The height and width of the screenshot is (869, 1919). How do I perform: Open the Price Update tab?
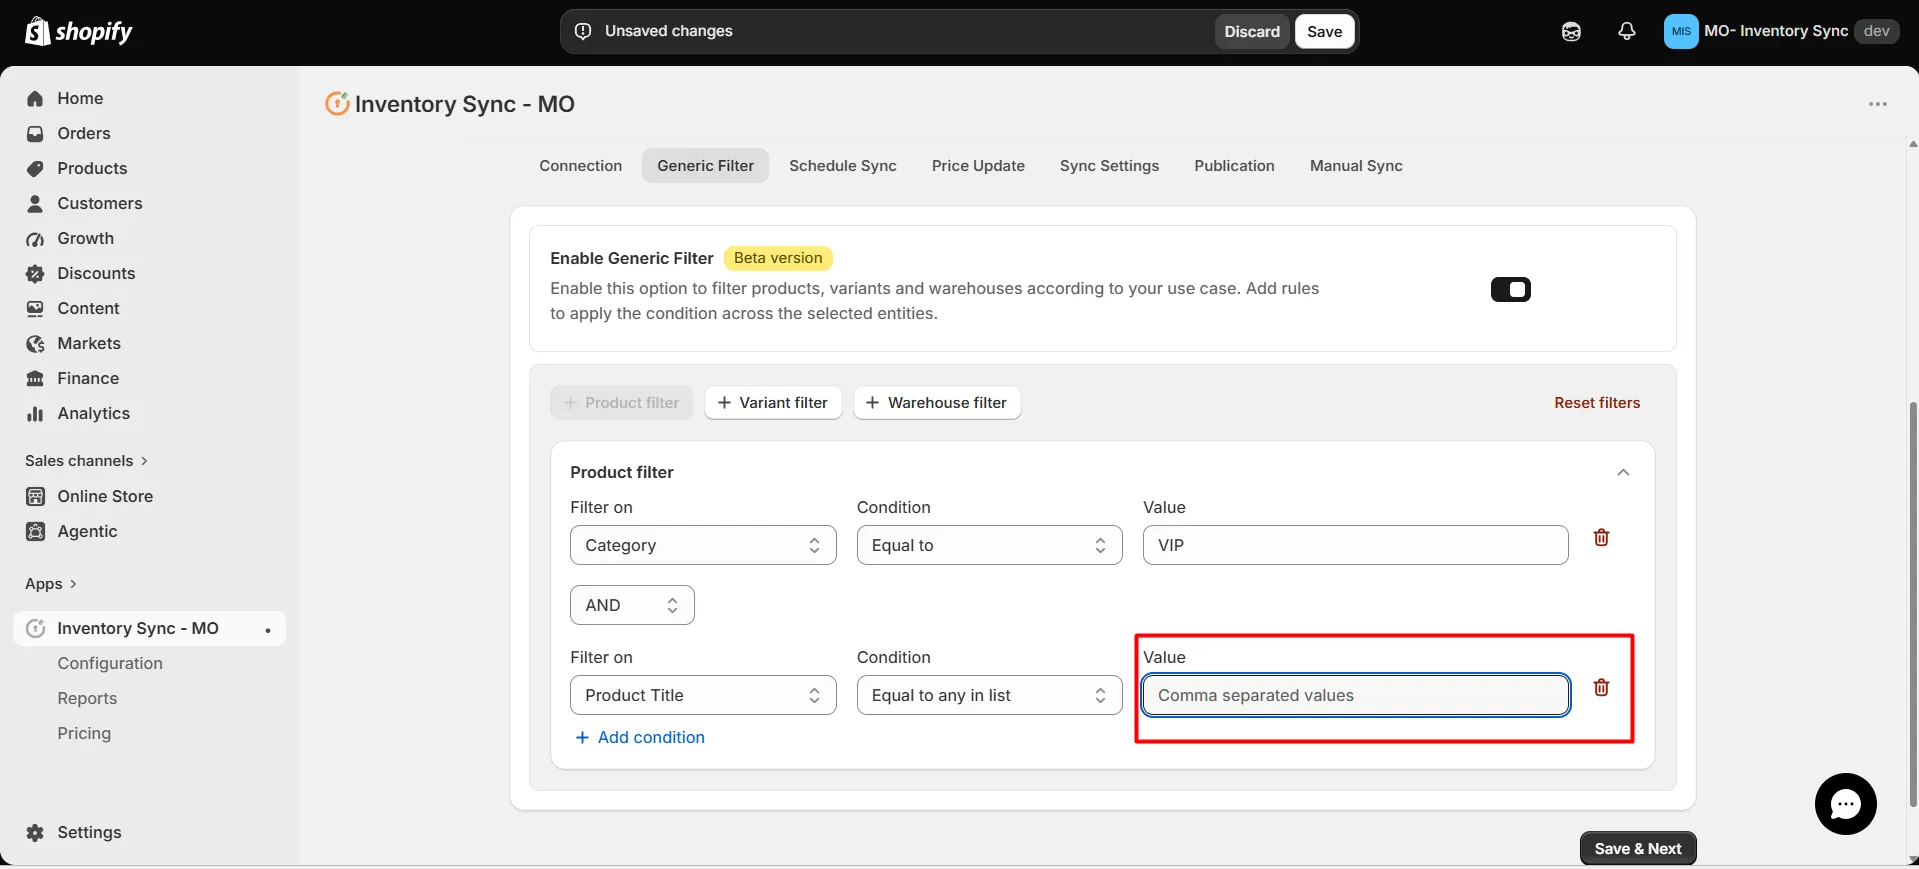coord(978,166)
